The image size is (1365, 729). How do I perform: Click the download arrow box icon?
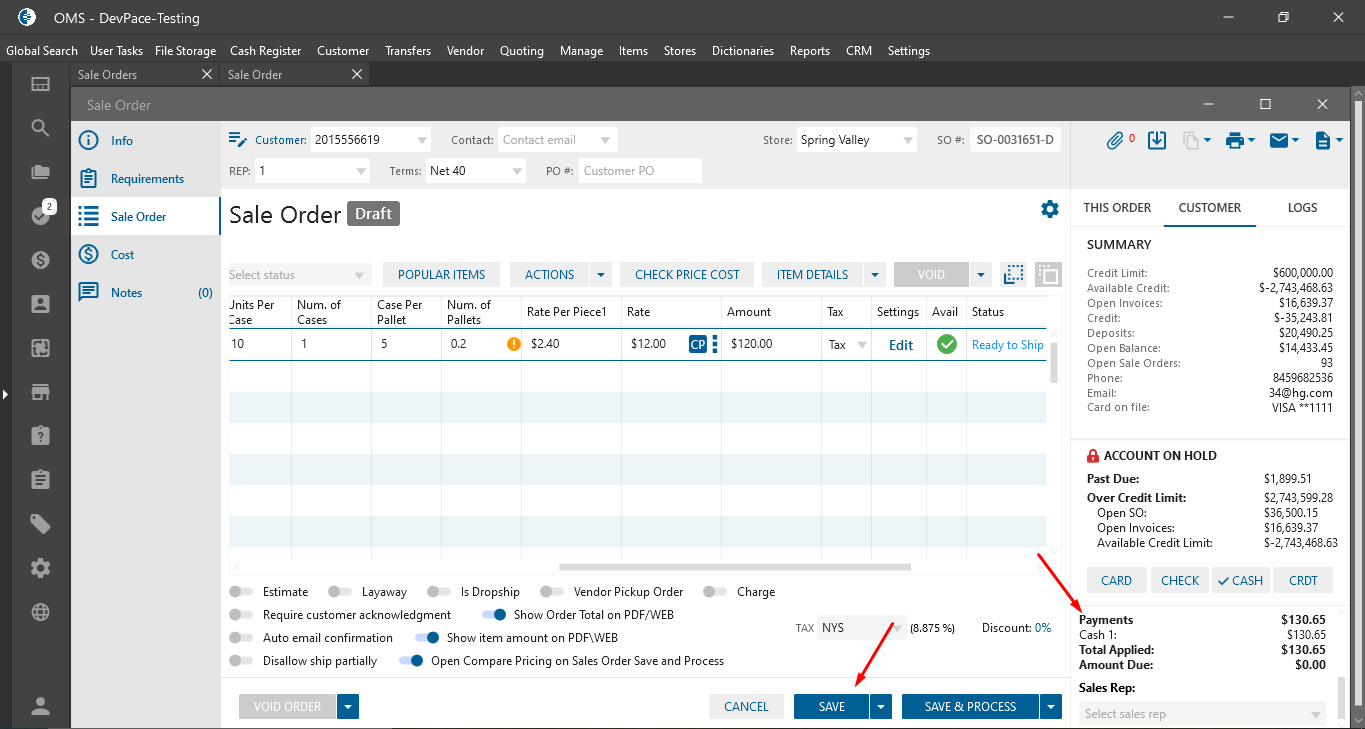coord(1157,141)
